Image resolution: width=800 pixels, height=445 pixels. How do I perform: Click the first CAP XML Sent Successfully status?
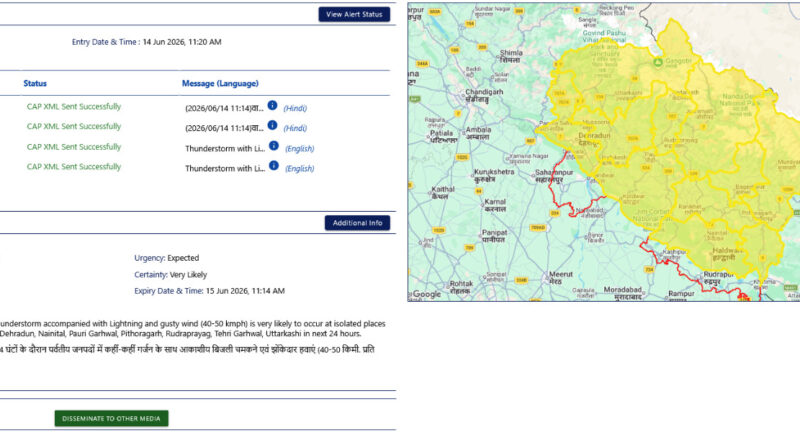point(74,106)
